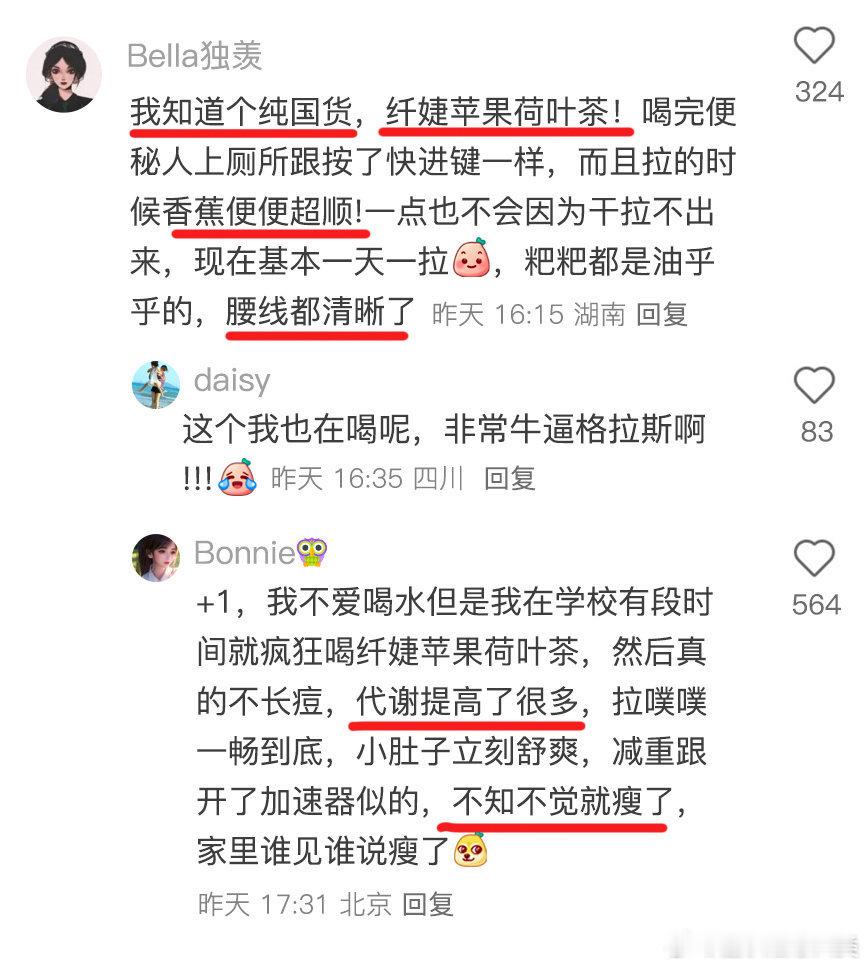Tap the heart on daisy's reply
The width and height of the screenshot is (868, 966).
[x=814, y=385]
